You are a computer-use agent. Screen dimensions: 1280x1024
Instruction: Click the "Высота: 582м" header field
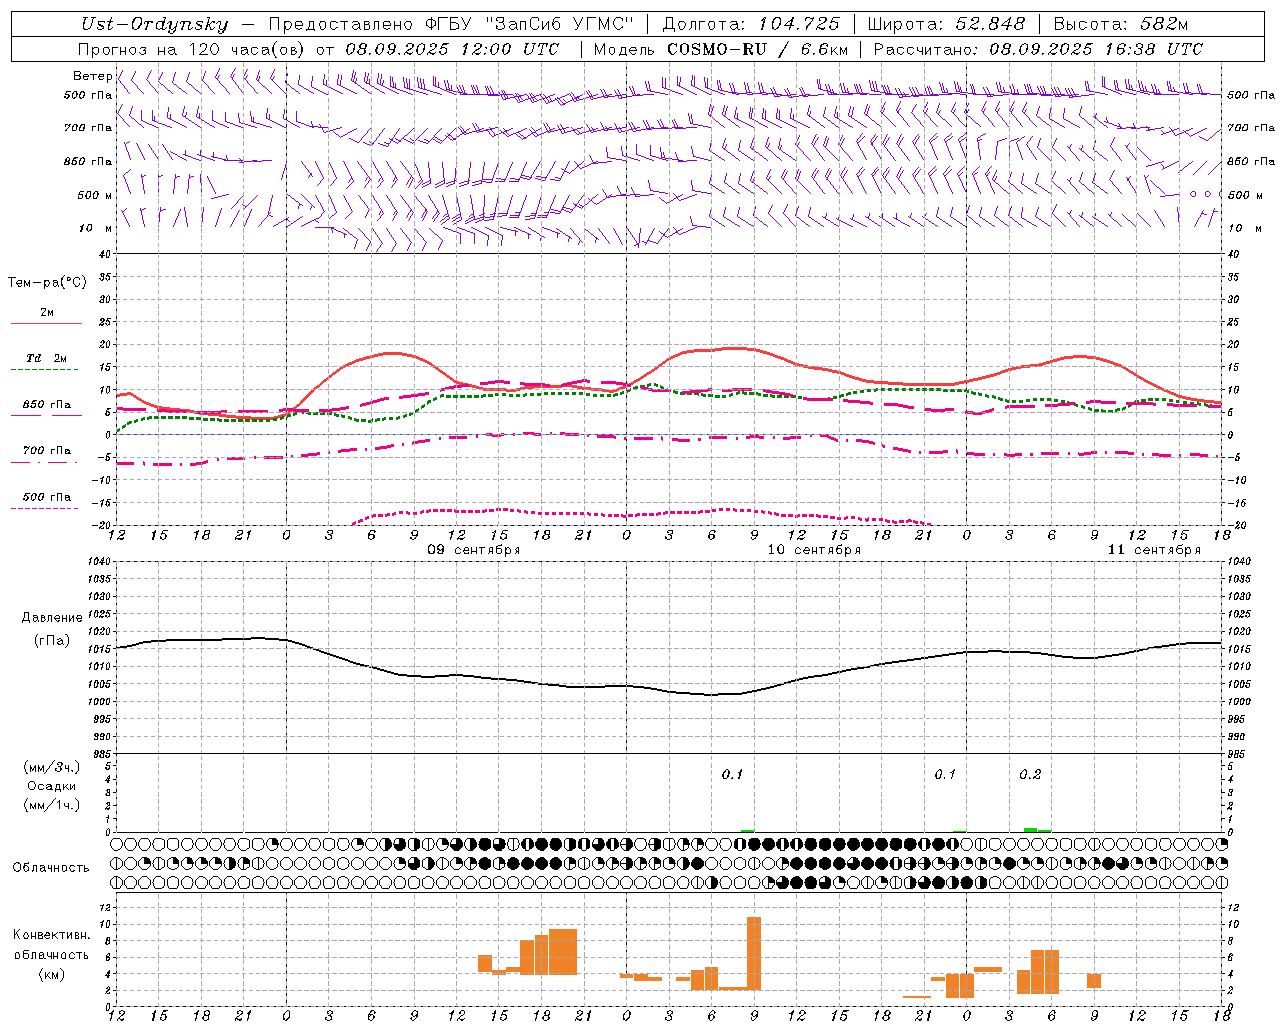click(x=1120, y=24)
